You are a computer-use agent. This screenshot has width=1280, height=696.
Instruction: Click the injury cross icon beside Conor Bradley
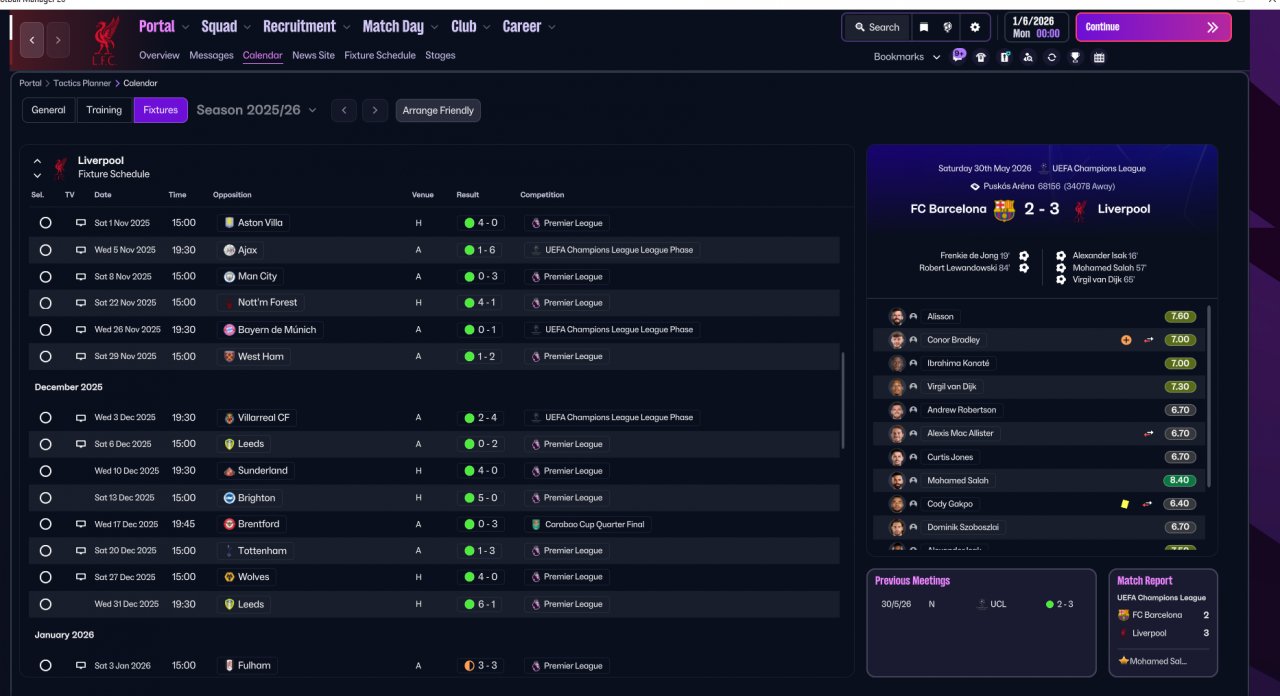1126,340
